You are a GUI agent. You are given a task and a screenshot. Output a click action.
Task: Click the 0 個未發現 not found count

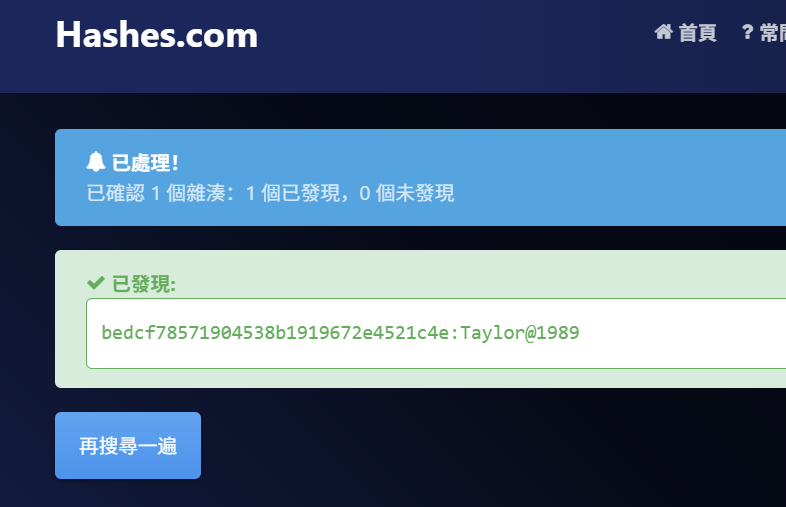(x=407, y=193)
